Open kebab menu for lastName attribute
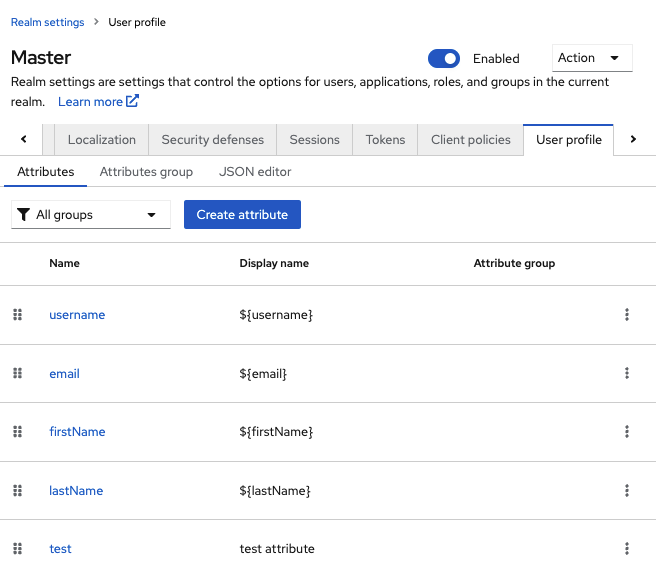 [627, 491]
